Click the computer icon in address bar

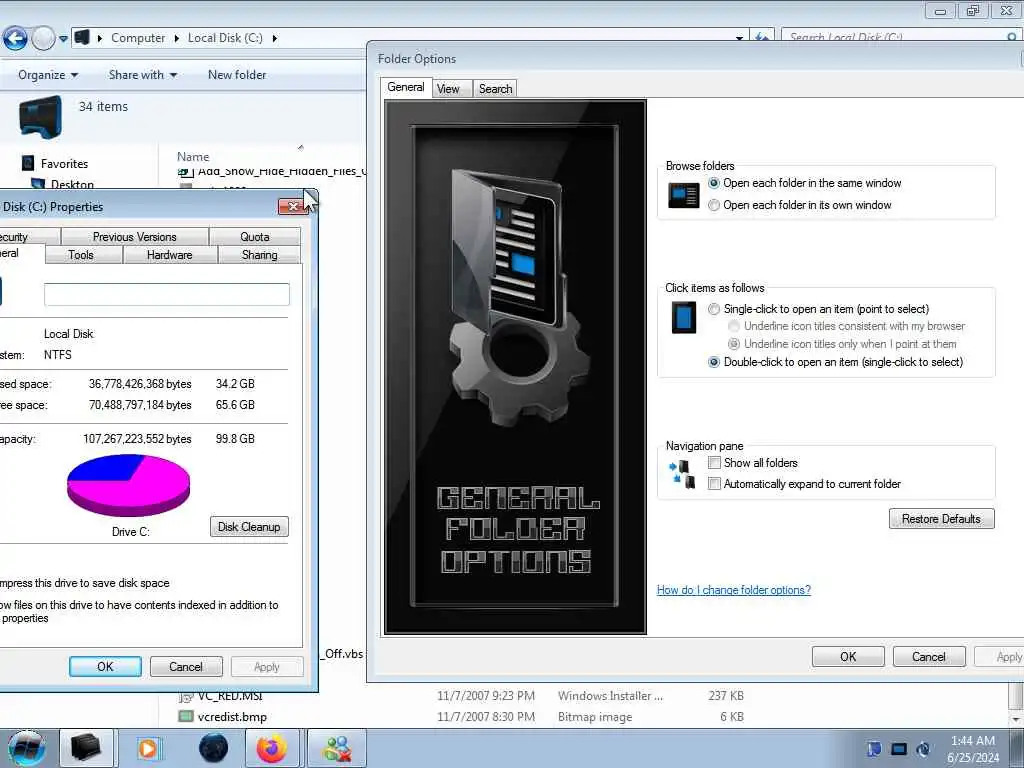pyautogui.click(x=82, y=37)
